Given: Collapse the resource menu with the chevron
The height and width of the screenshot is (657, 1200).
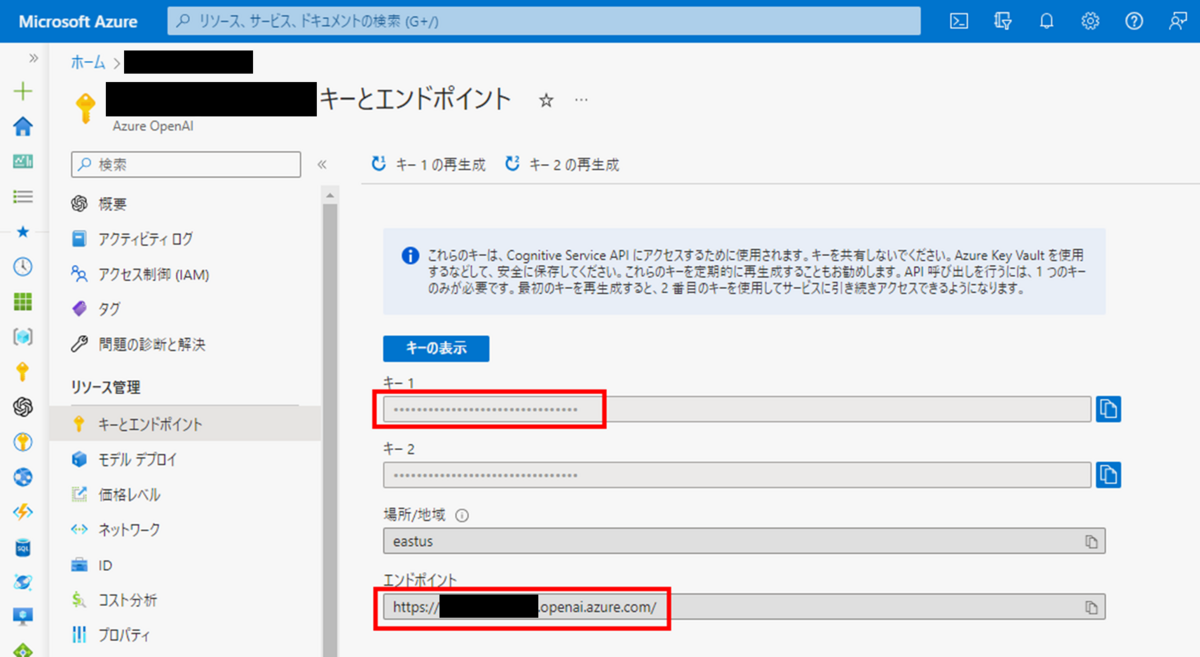Looking at the screenshot, I should coord(322,164).
